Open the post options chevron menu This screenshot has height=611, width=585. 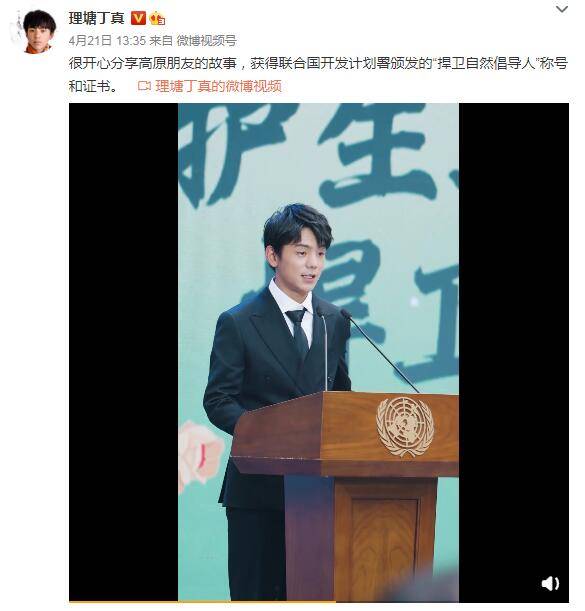562,9
